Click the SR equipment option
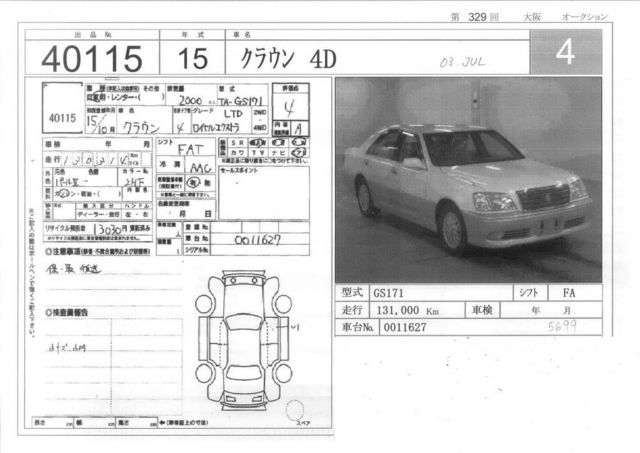The width and height of the screenshot is (640, 453). (x=237, y=143)
